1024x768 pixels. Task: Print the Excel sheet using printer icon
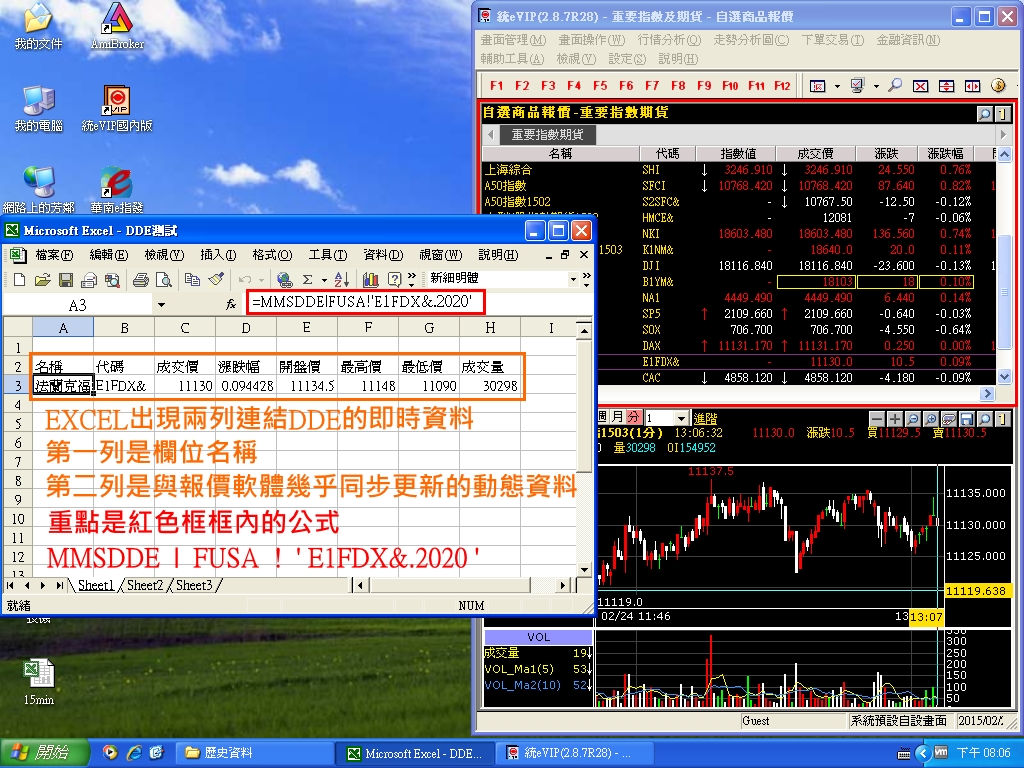[140, 280]
